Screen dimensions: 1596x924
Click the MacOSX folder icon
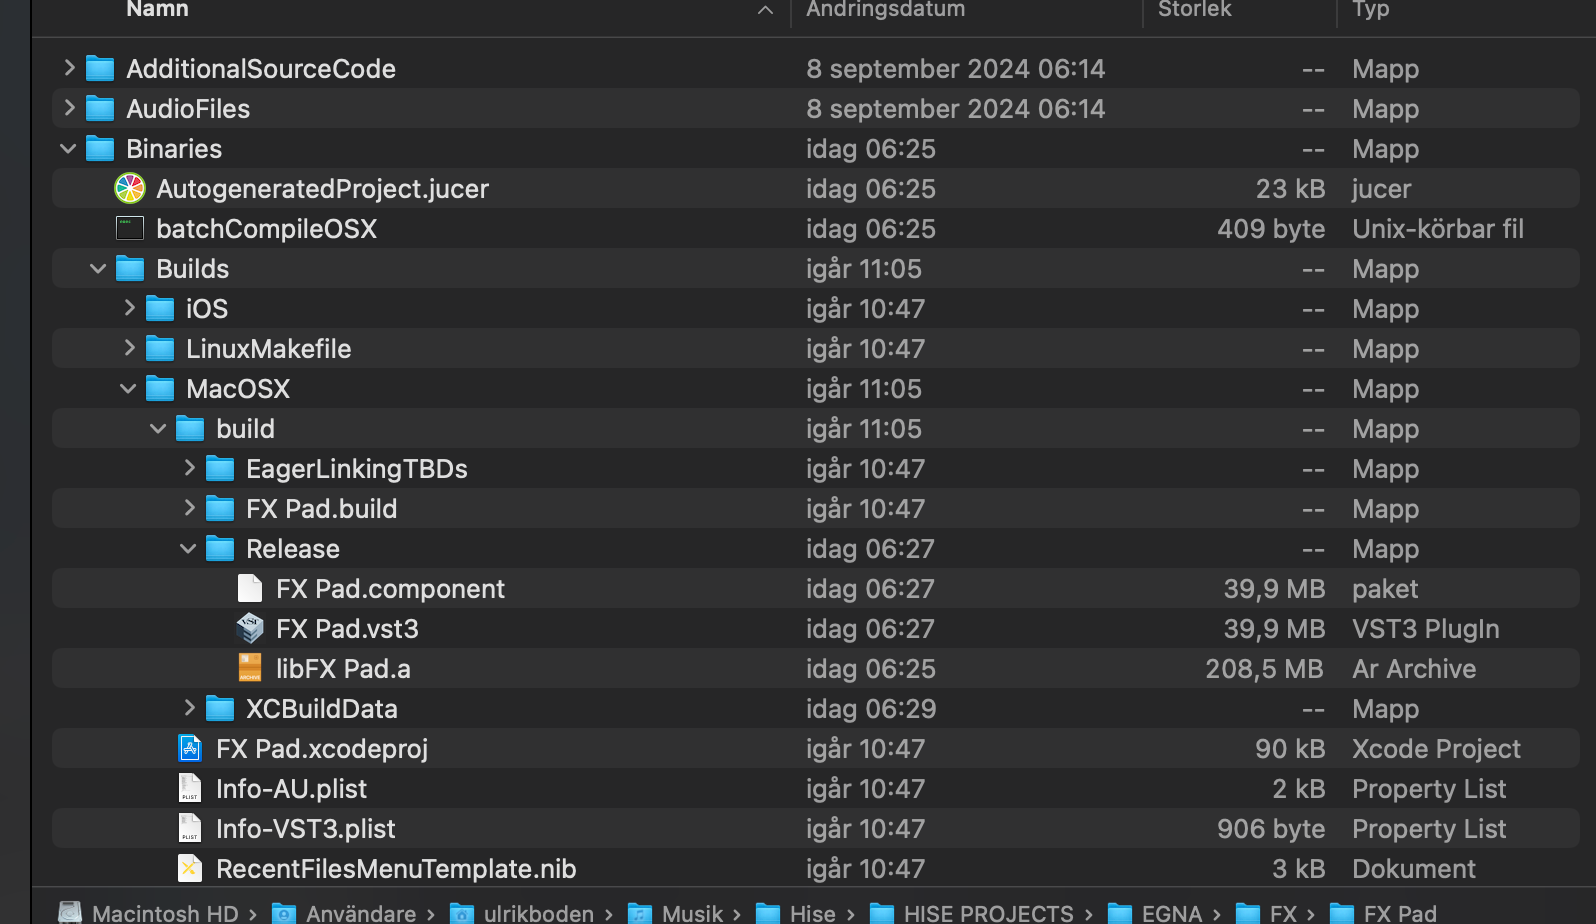(x=160, y=388)
